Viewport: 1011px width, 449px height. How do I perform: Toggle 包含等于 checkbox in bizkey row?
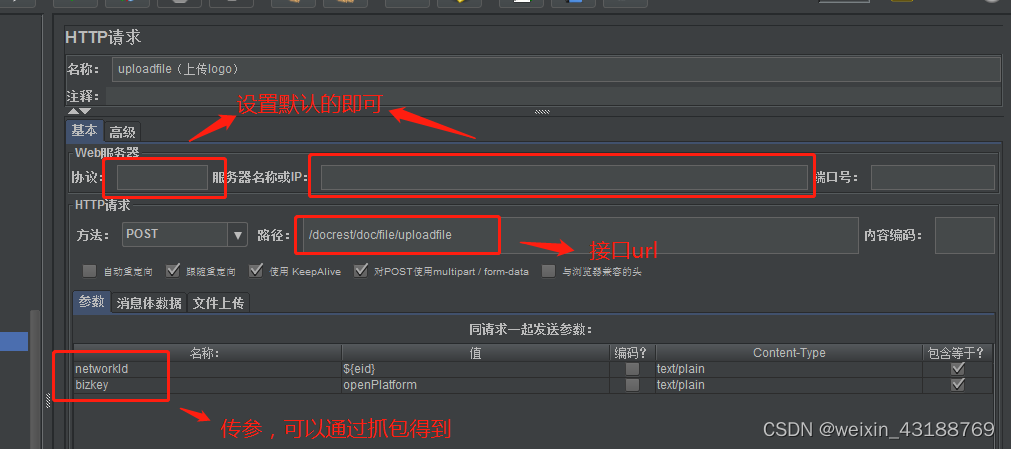[x=958, y=385]
